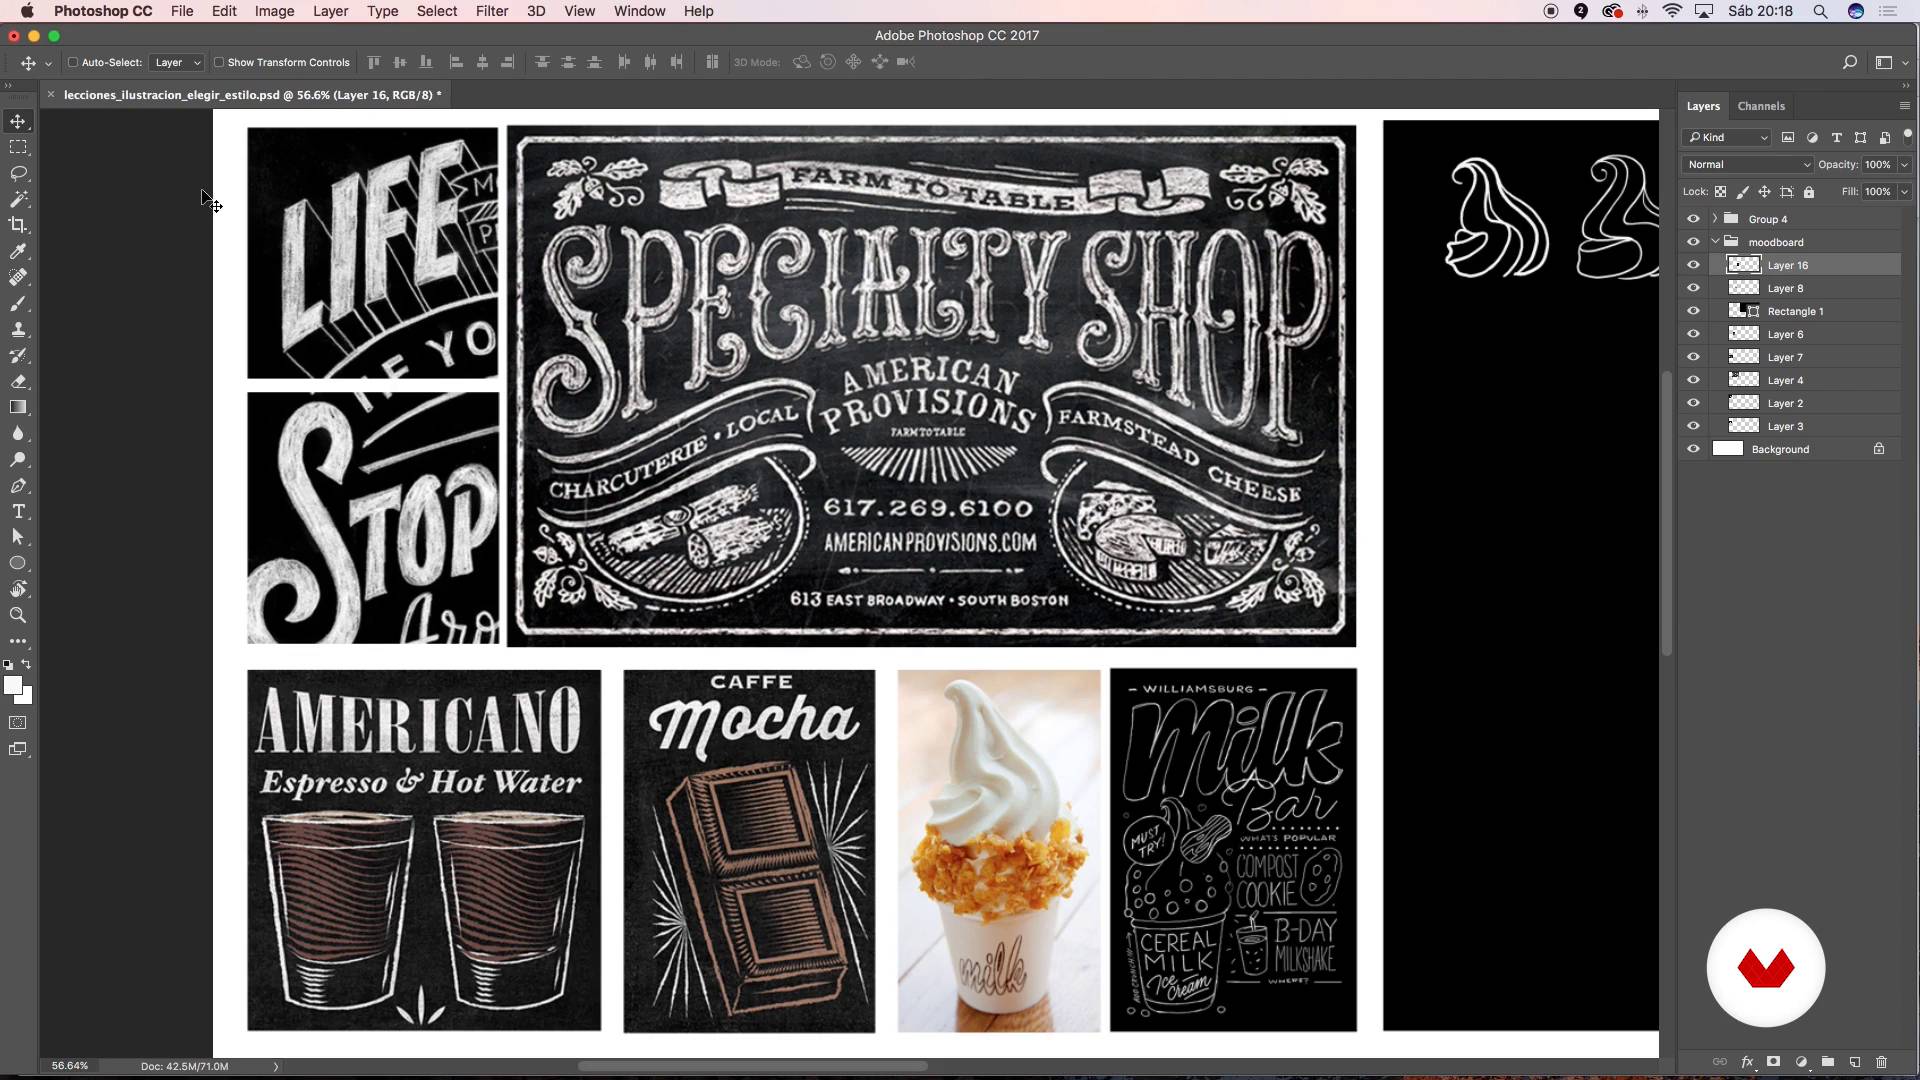This screenshot has width=1920, height=1080.
Task: Select the Clone Stamp tool
Action: coord(18,329)
